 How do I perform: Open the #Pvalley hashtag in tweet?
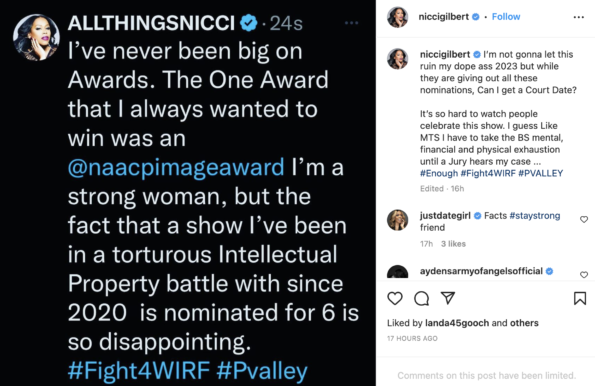point(262,371)
